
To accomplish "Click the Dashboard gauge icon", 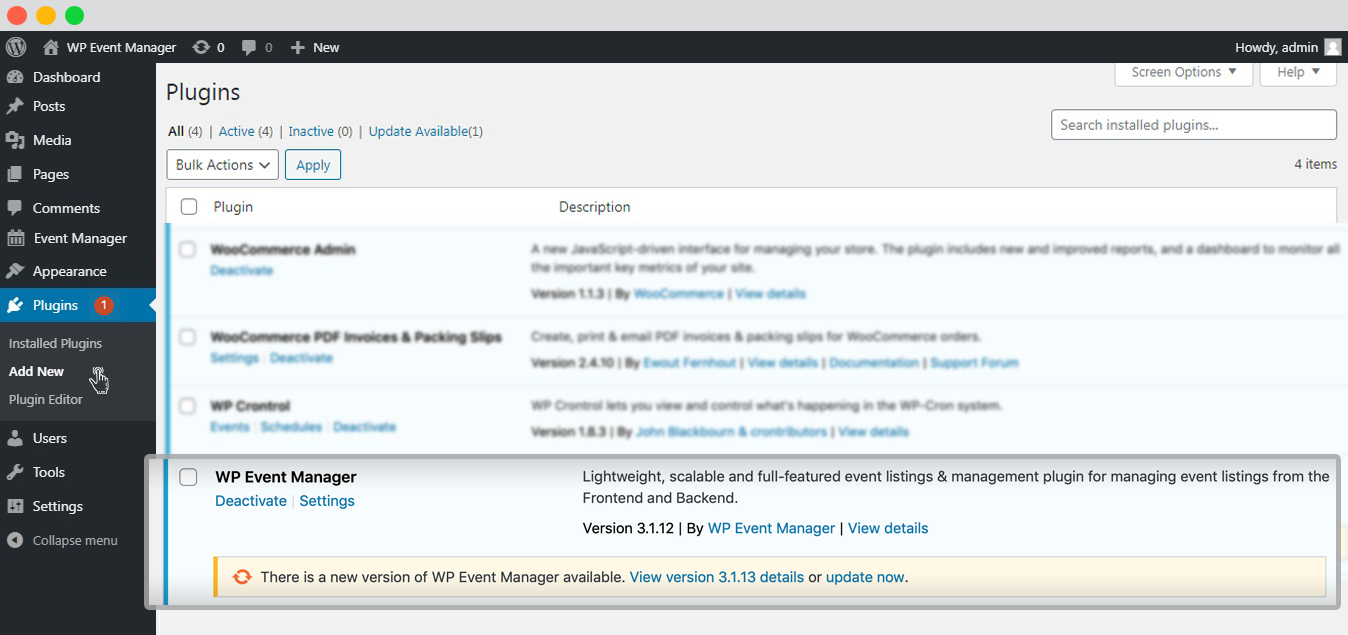I will (15, 77).
